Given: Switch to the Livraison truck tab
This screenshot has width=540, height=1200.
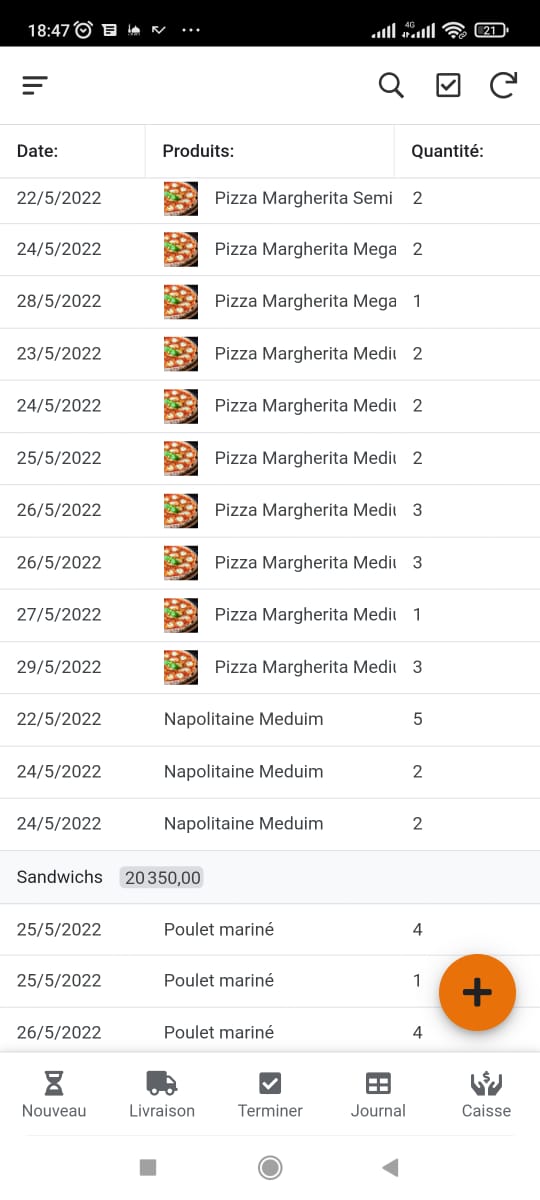Looking at the screenshot, I should (162, 1095).
